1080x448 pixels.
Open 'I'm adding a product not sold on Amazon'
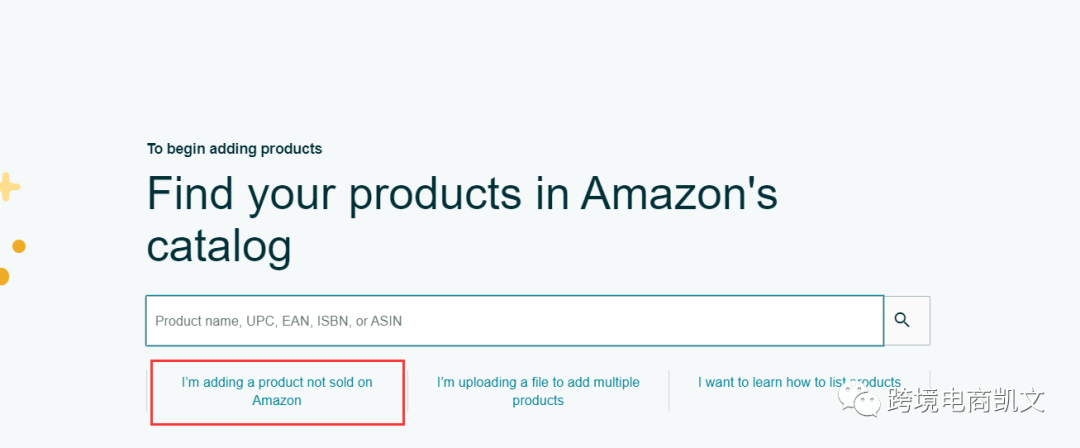coord(277,391)
